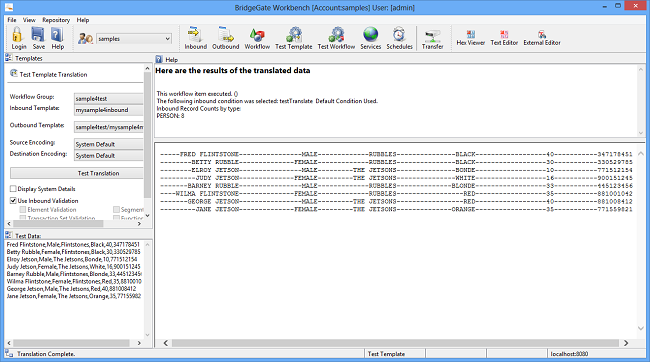The height and width of the screenshot is (362, 650).
Task: Open the Help menu in menu bar
Action: [x=82, y=20]
